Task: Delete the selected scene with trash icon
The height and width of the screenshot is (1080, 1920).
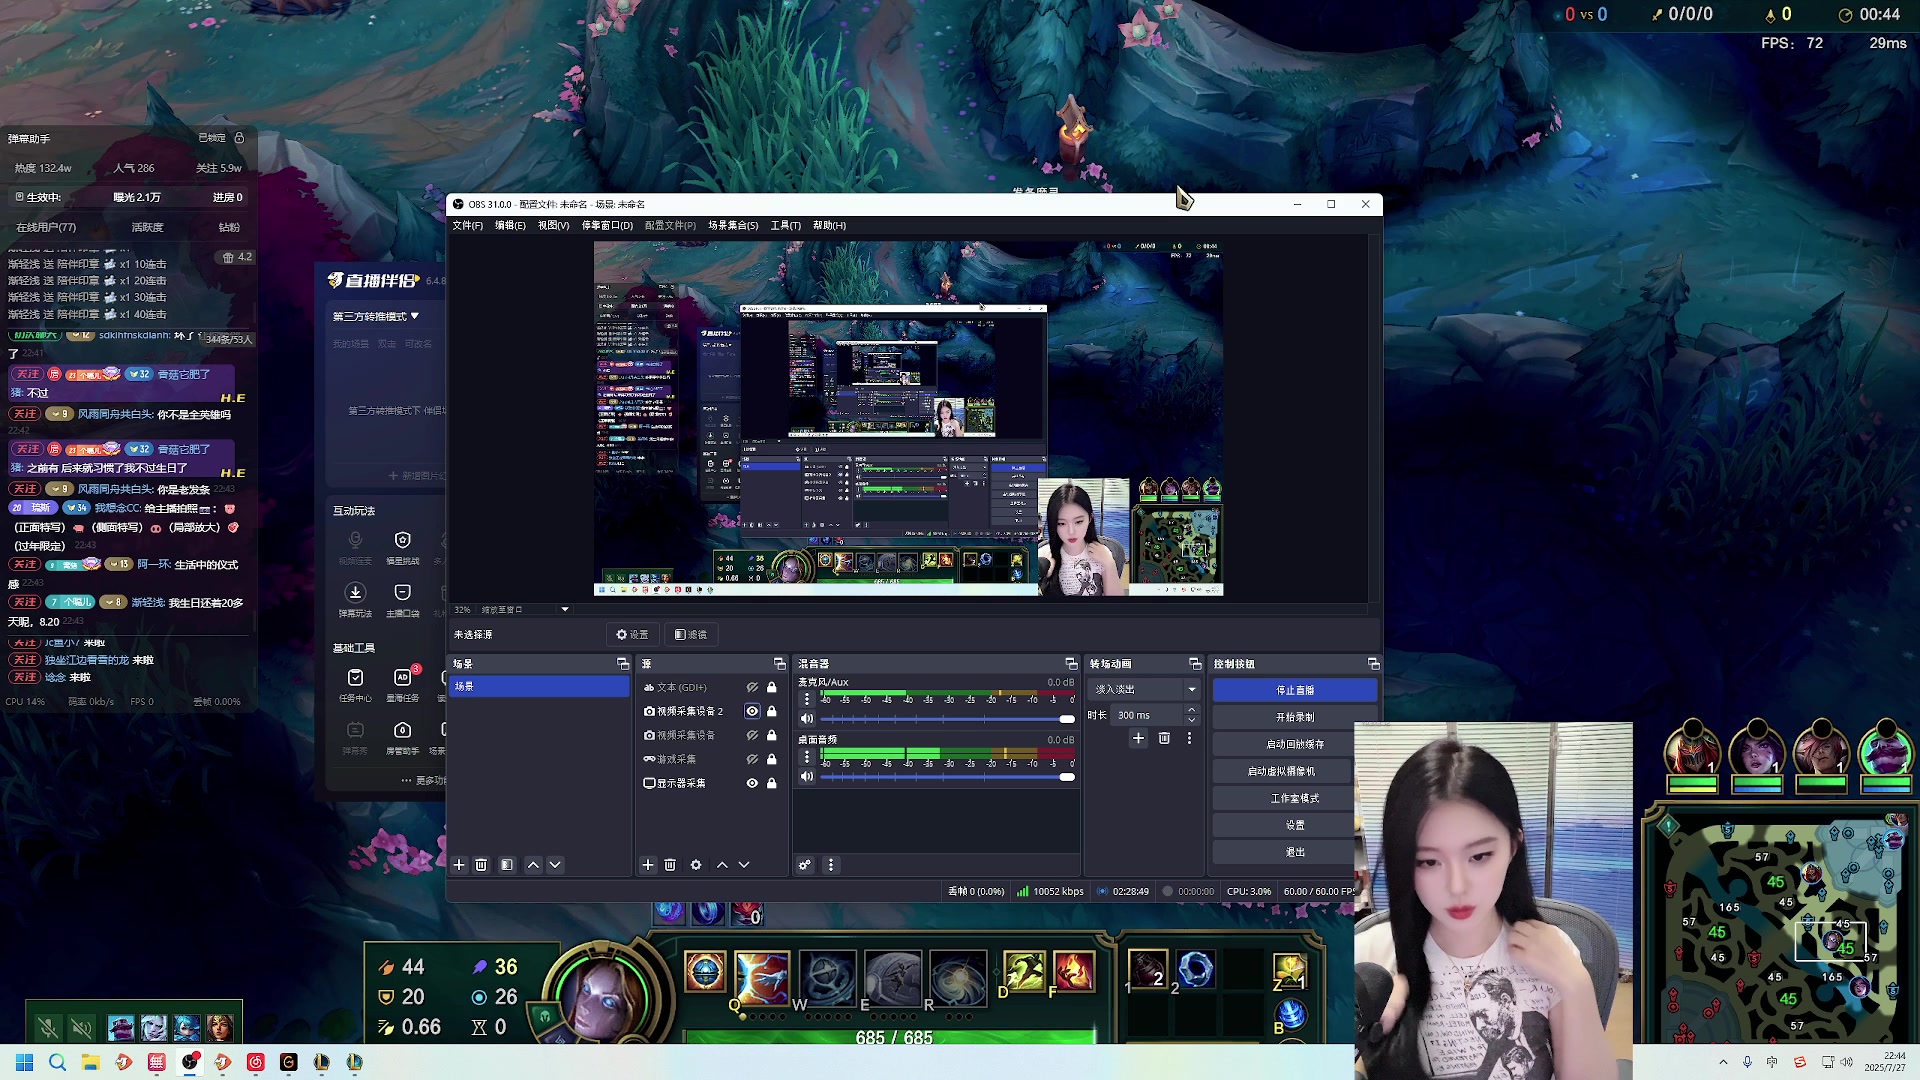Action: [x=481, y=865]
